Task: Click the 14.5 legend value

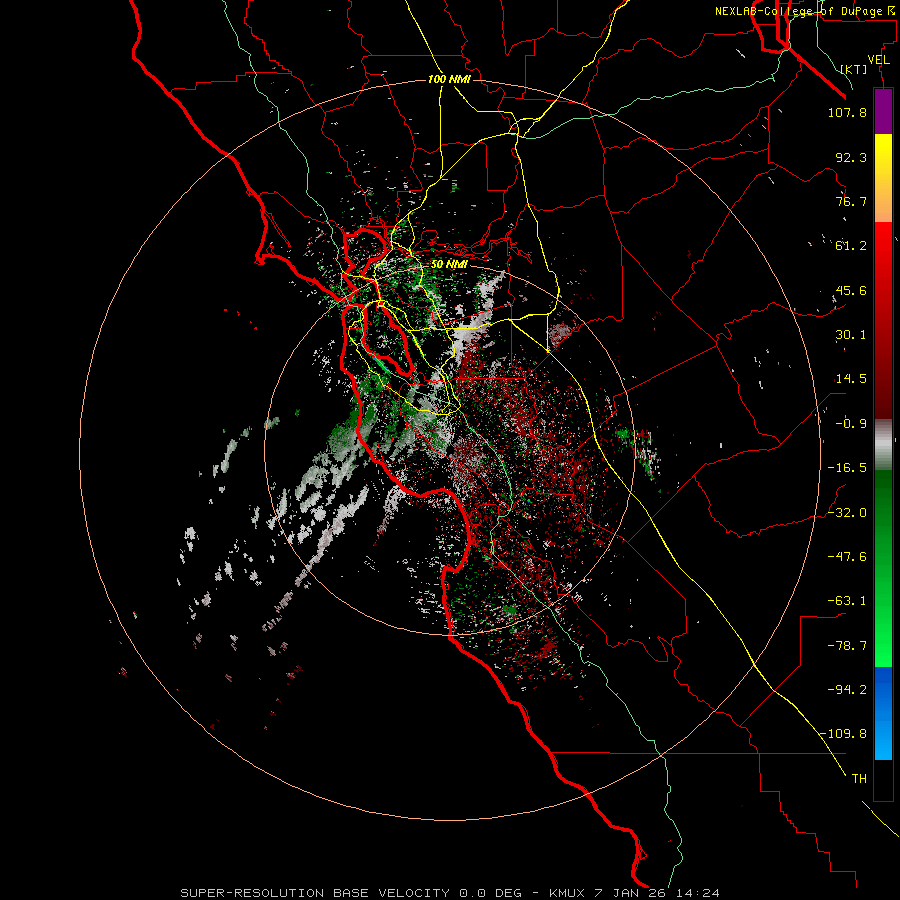Action: tap(851, 379)
